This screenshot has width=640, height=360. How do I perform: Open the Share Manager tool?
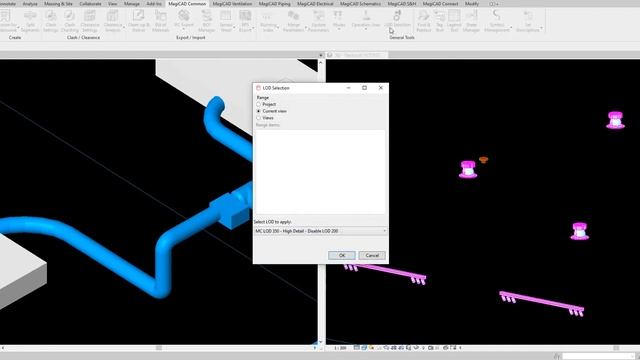(x=471, y=21)
